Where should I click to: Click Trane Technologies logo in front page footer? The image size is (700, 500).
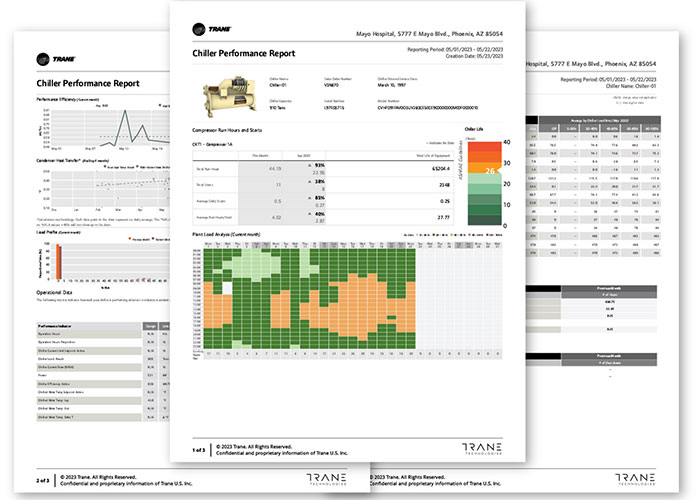(x=482, y=448)
